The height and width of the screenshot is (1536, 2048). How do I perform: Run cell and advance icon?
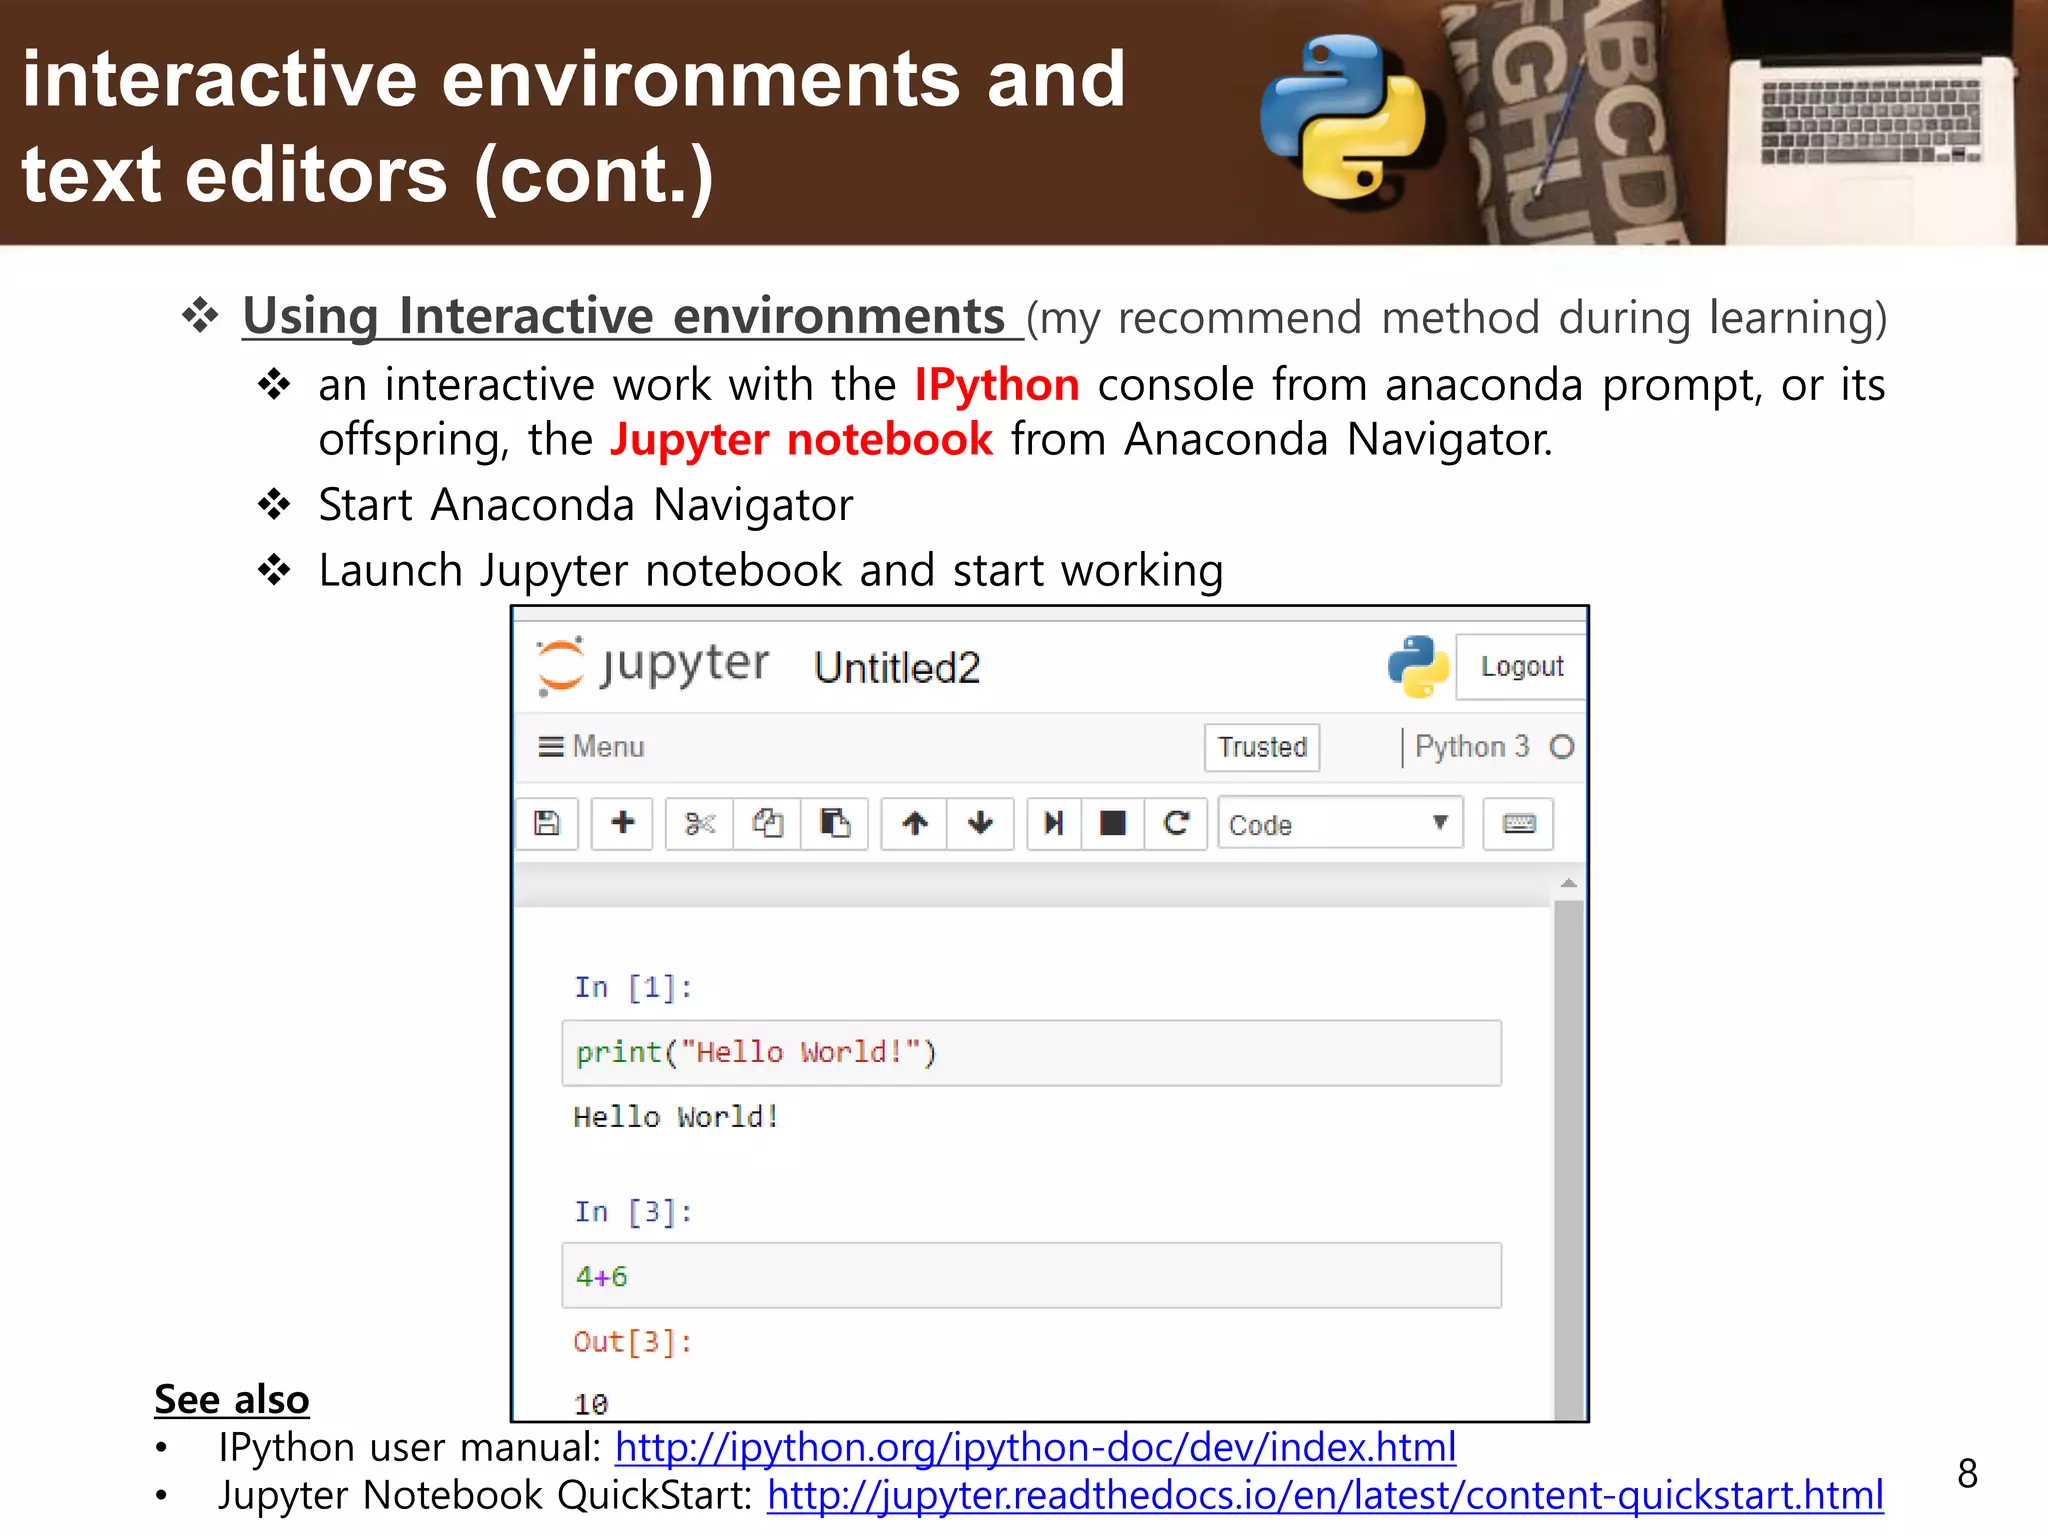click(1053, 824)
